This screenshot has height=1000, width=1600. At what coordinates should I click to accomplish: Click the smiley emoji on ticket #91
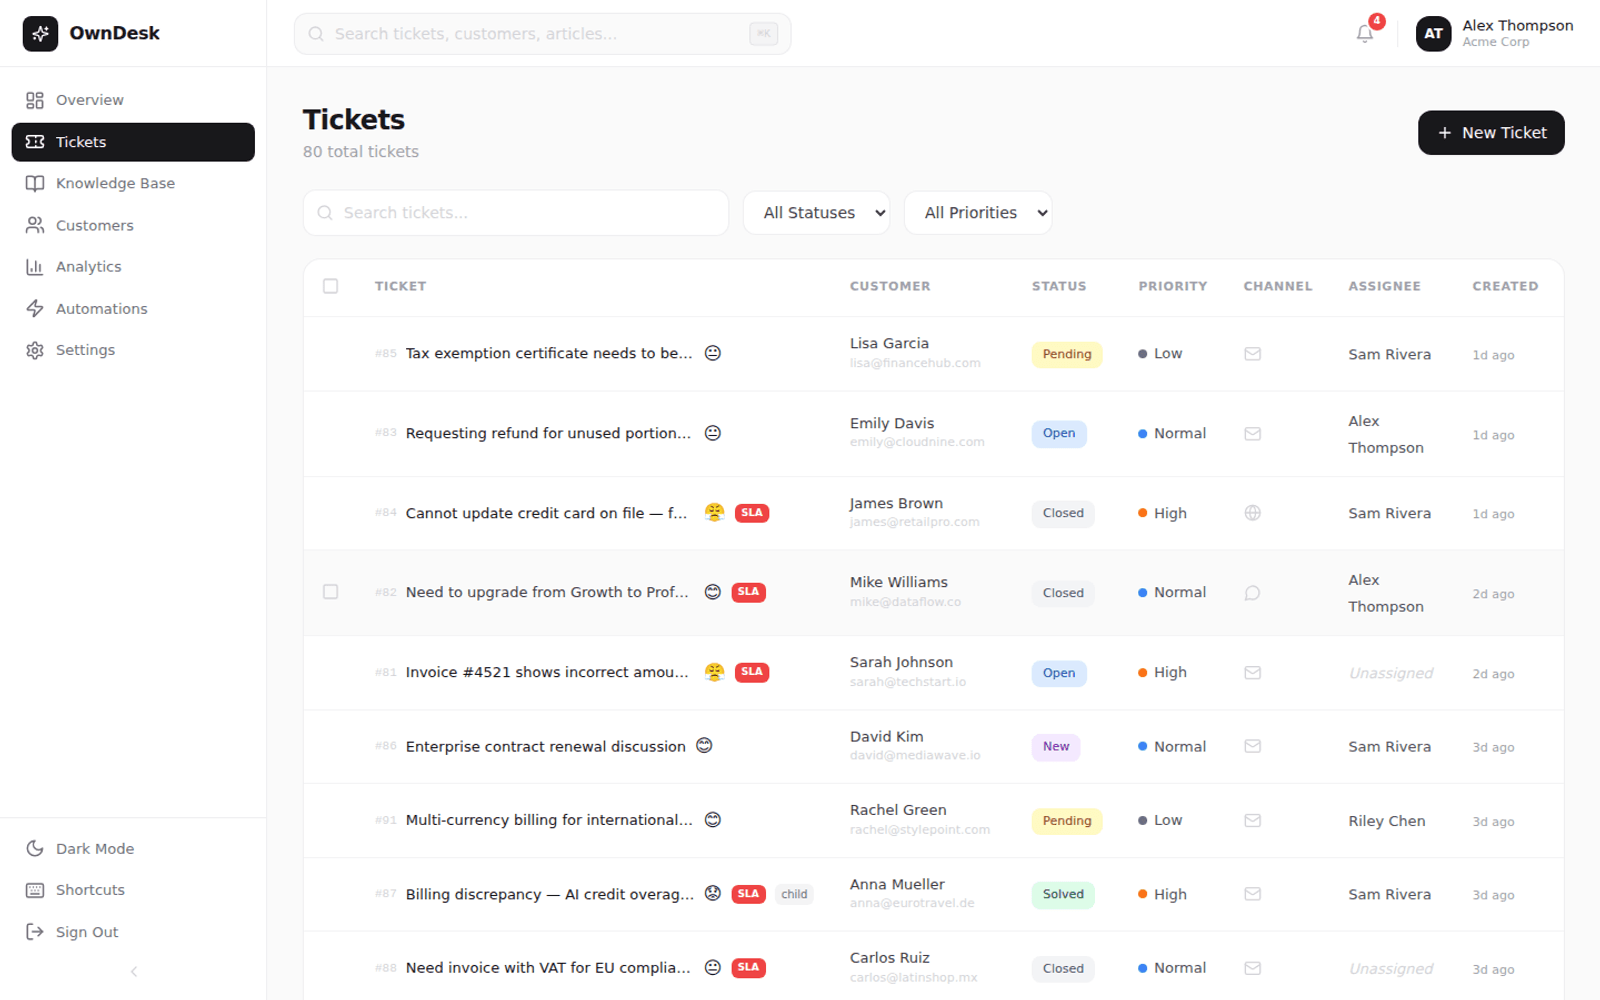(x=713, y=820)
